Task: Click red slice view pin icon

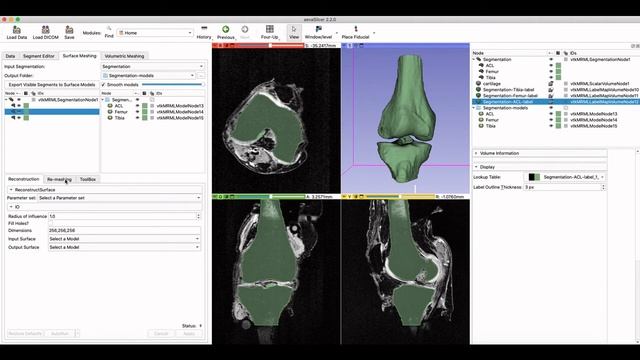Action: click(216, 45)
